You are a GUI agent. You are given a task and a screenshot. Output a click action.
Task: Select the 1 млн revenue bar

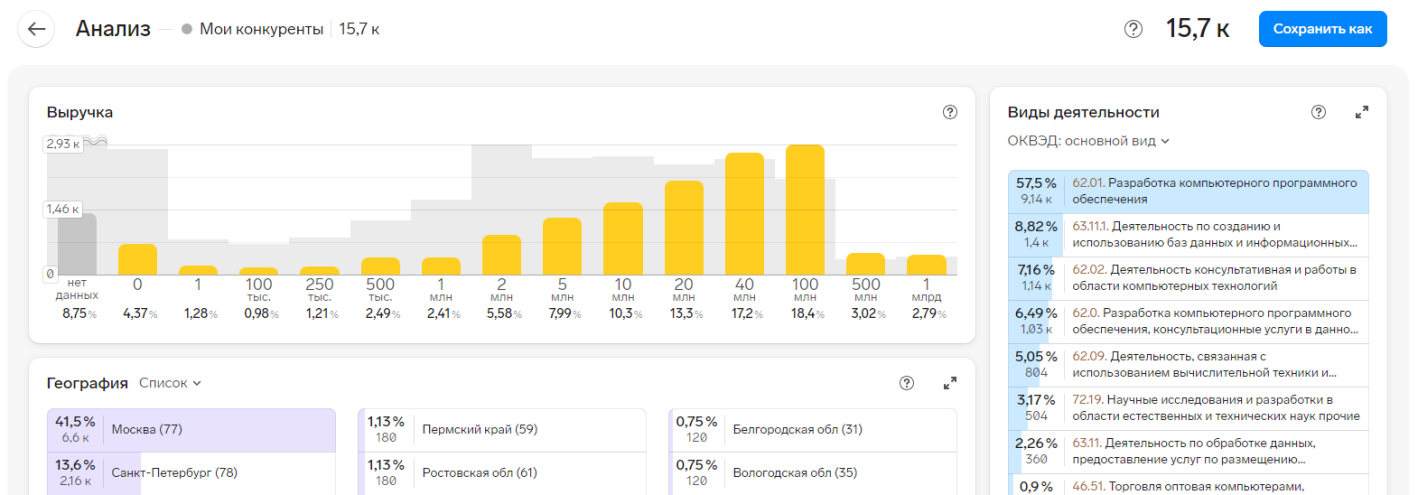coord(441,266)
